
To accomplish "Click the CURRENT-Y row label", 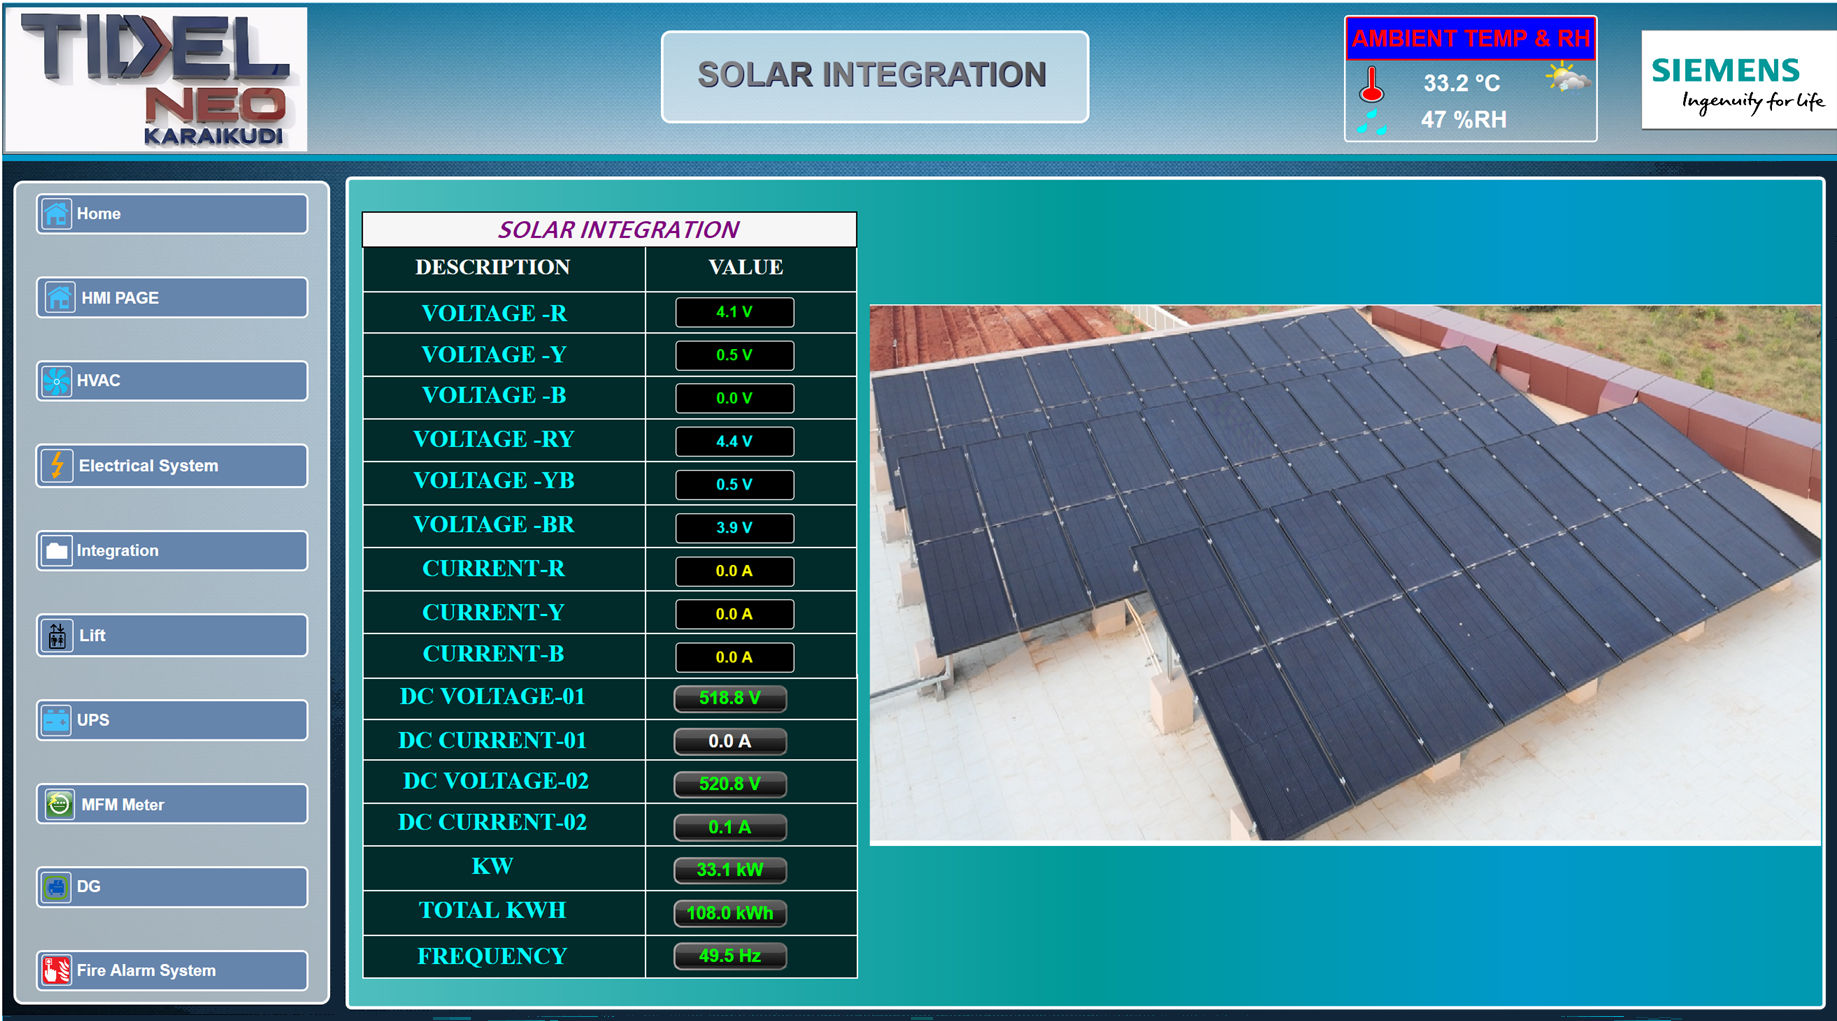I will click(x=493, y=612).
